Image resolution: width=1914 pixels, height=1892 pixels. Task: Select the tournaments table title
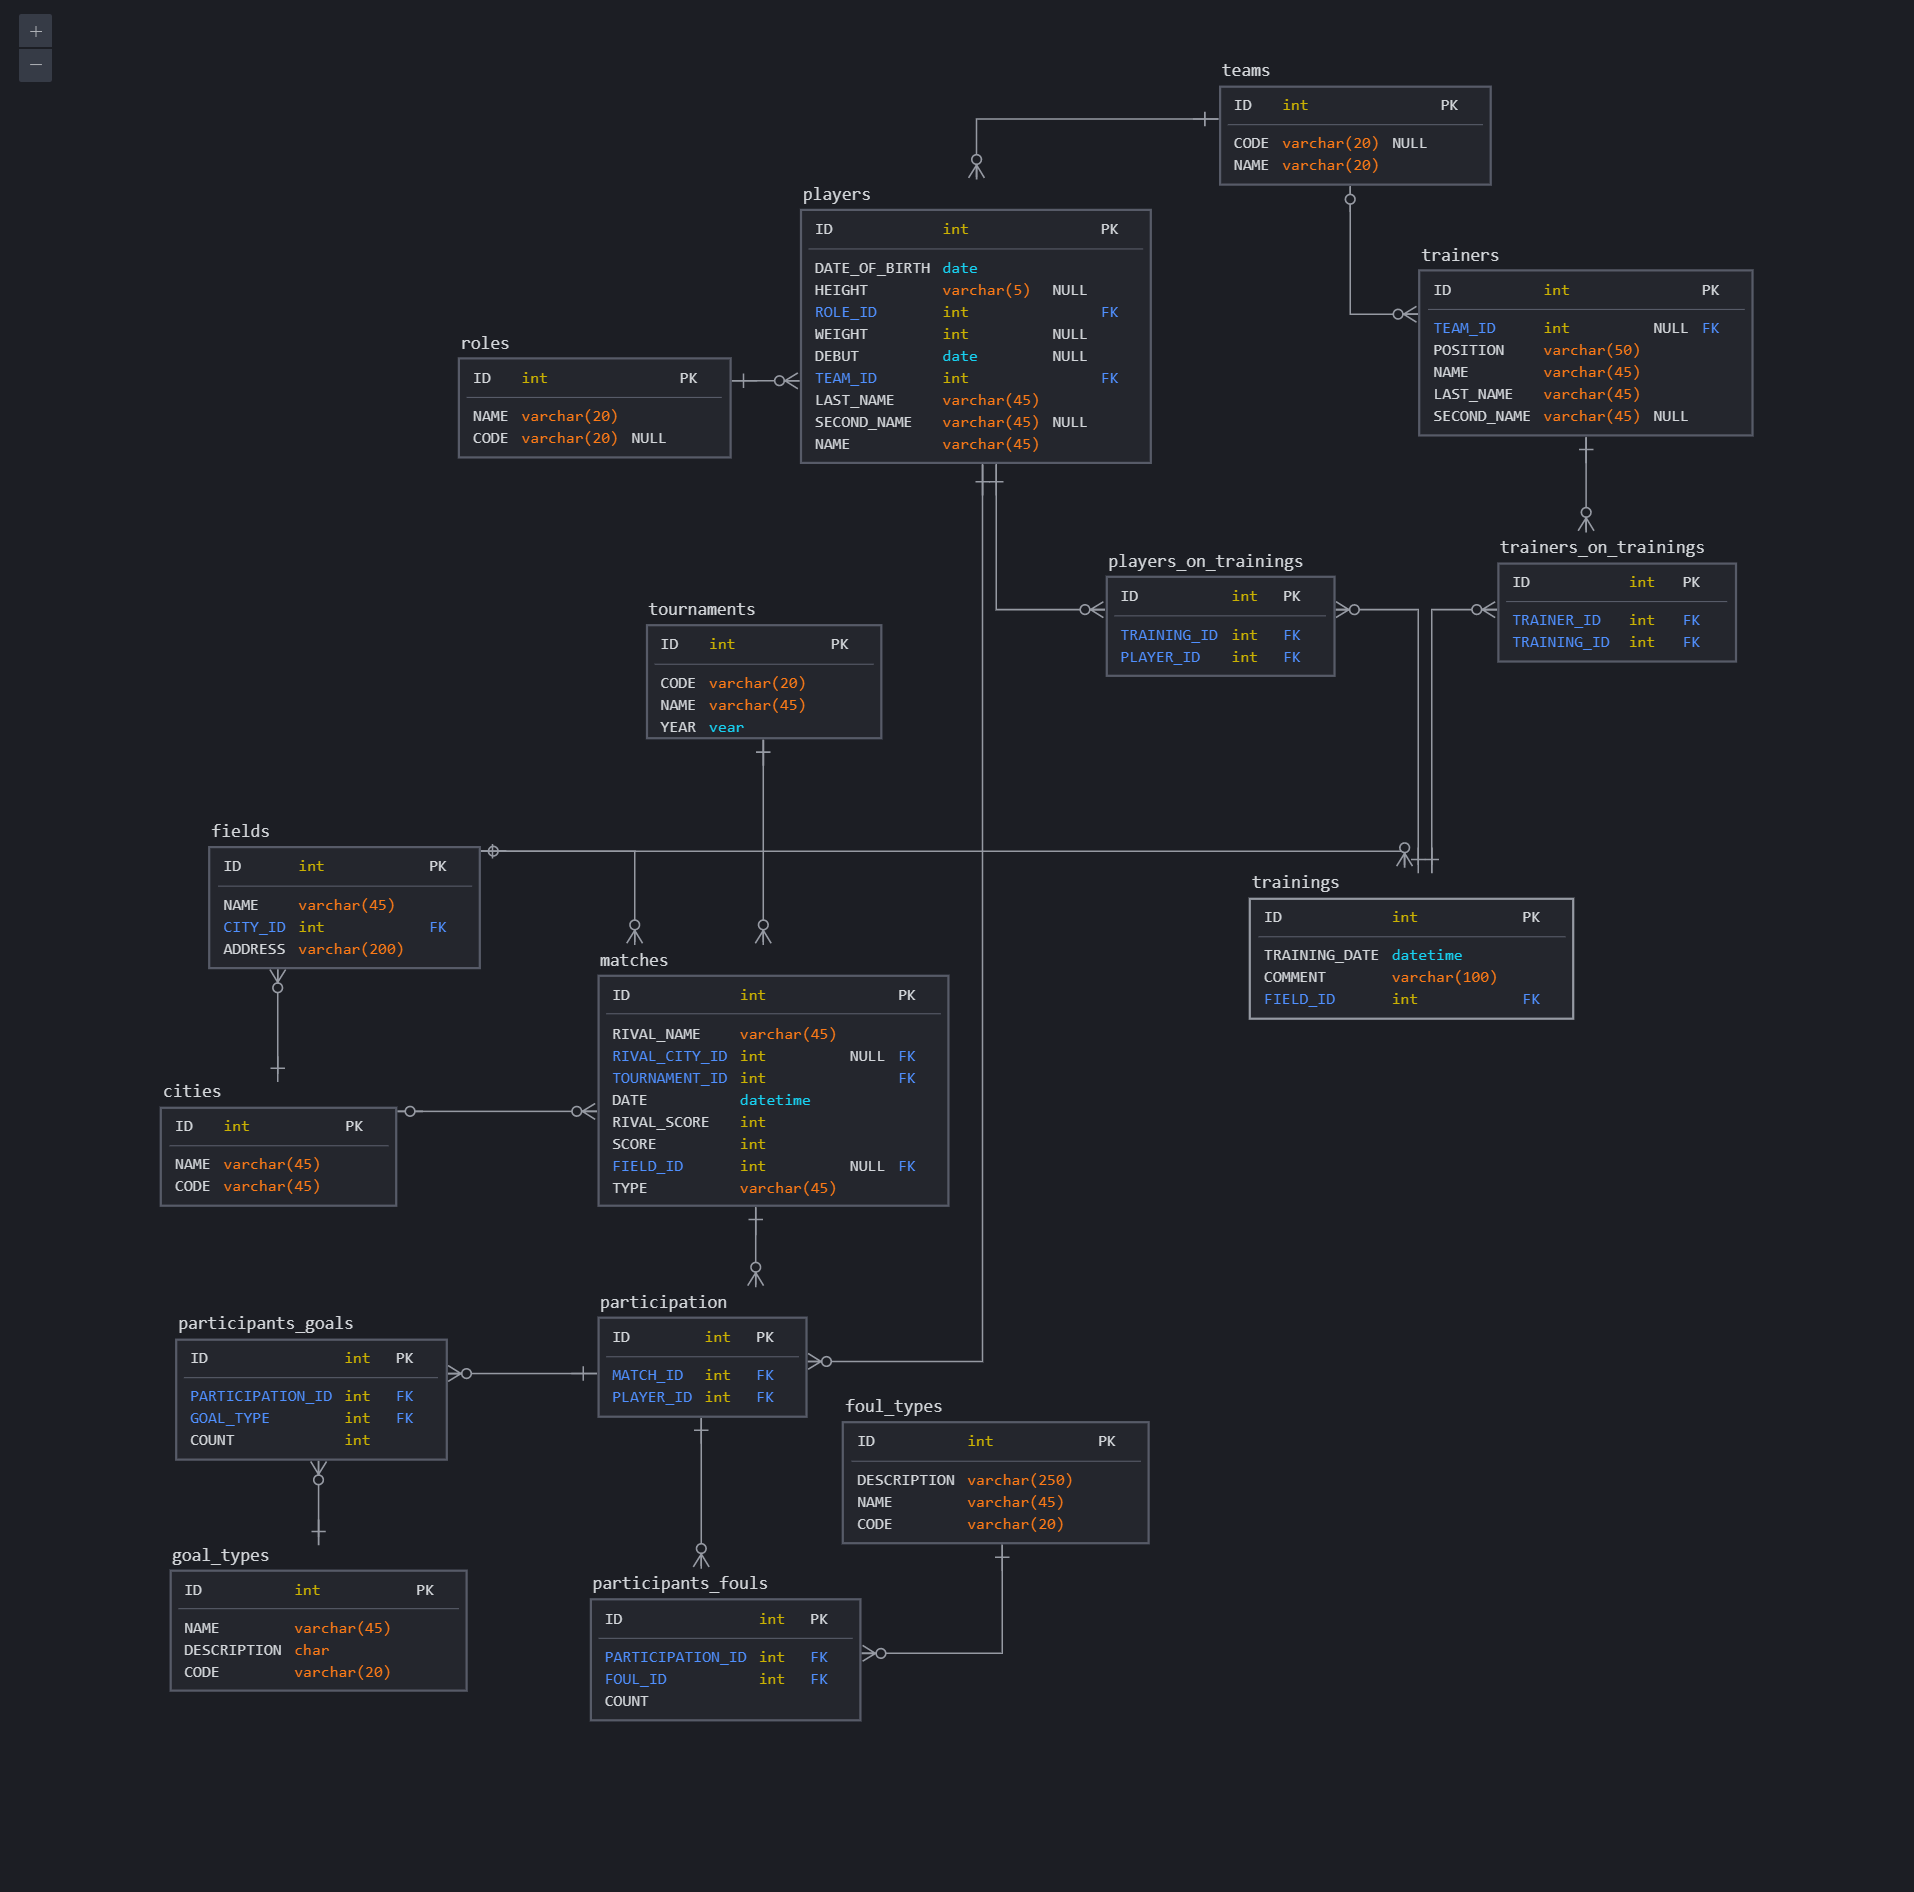point(701,609)
